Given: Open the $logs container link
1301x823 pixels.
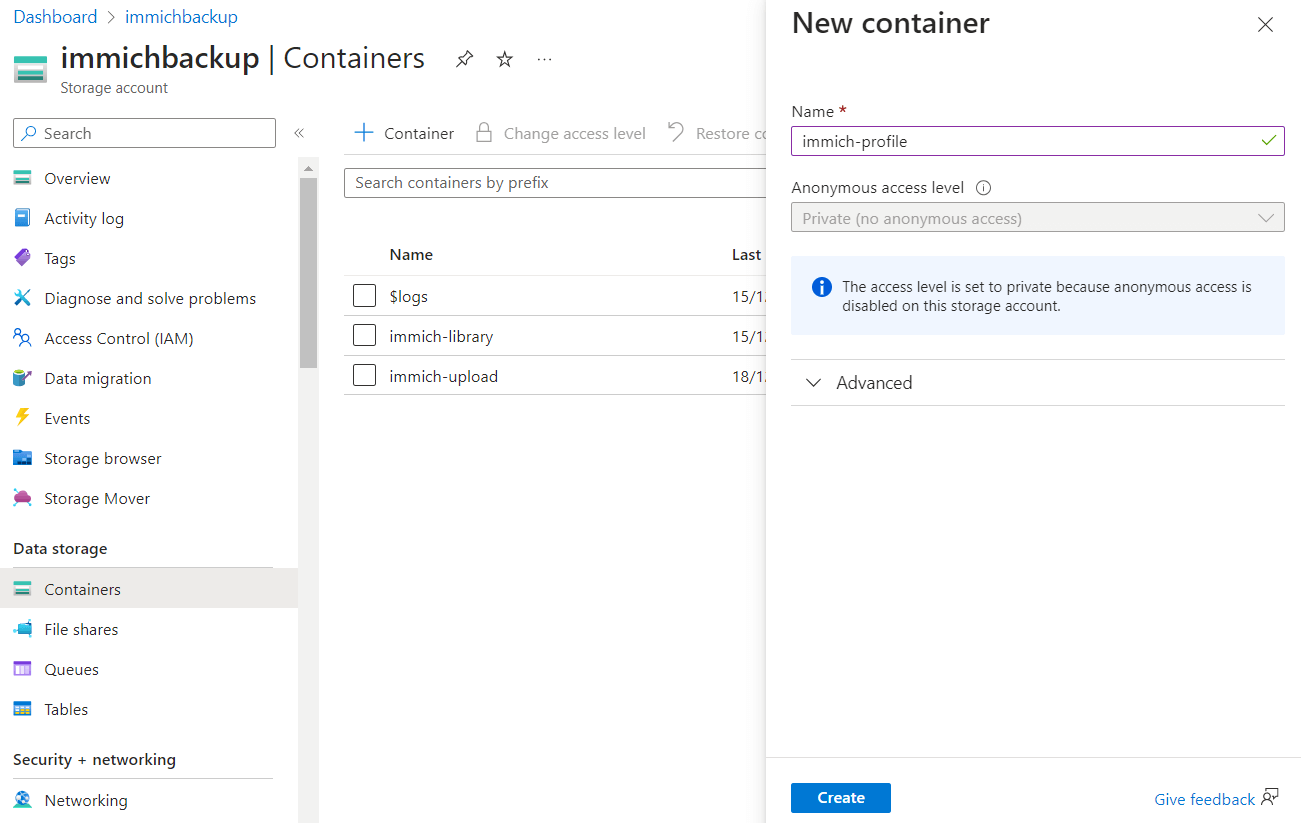Looking at the screenshot, I should (408, 296).
